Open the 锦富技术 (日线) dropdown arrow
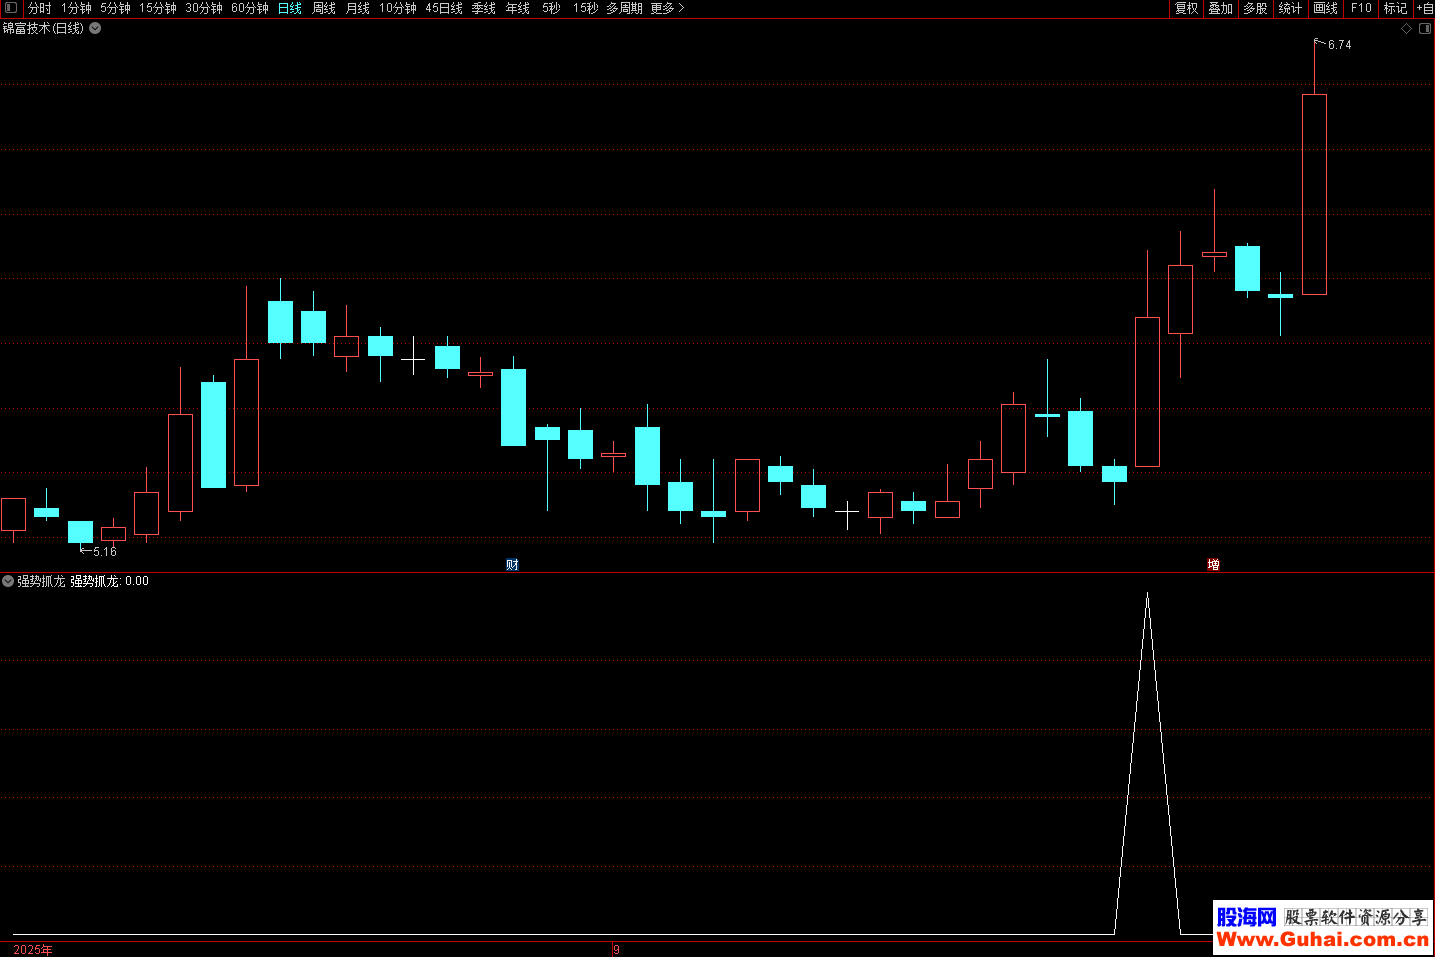The height and width of the screenshot is (957, 1435). 95,28
